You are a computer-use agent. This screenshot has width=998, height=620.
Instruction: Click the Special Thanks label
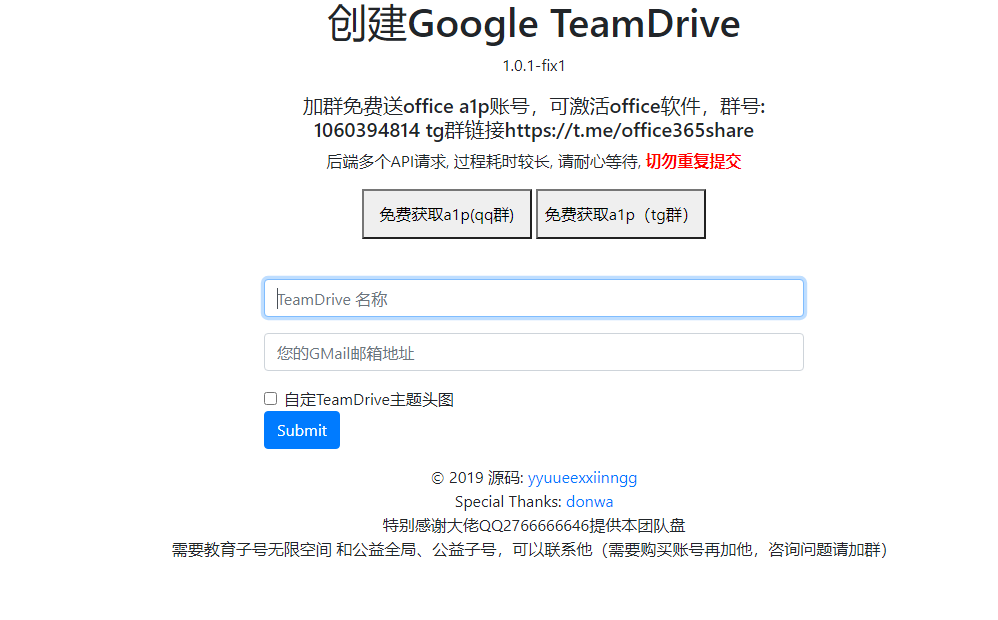[x=508, y=502]
